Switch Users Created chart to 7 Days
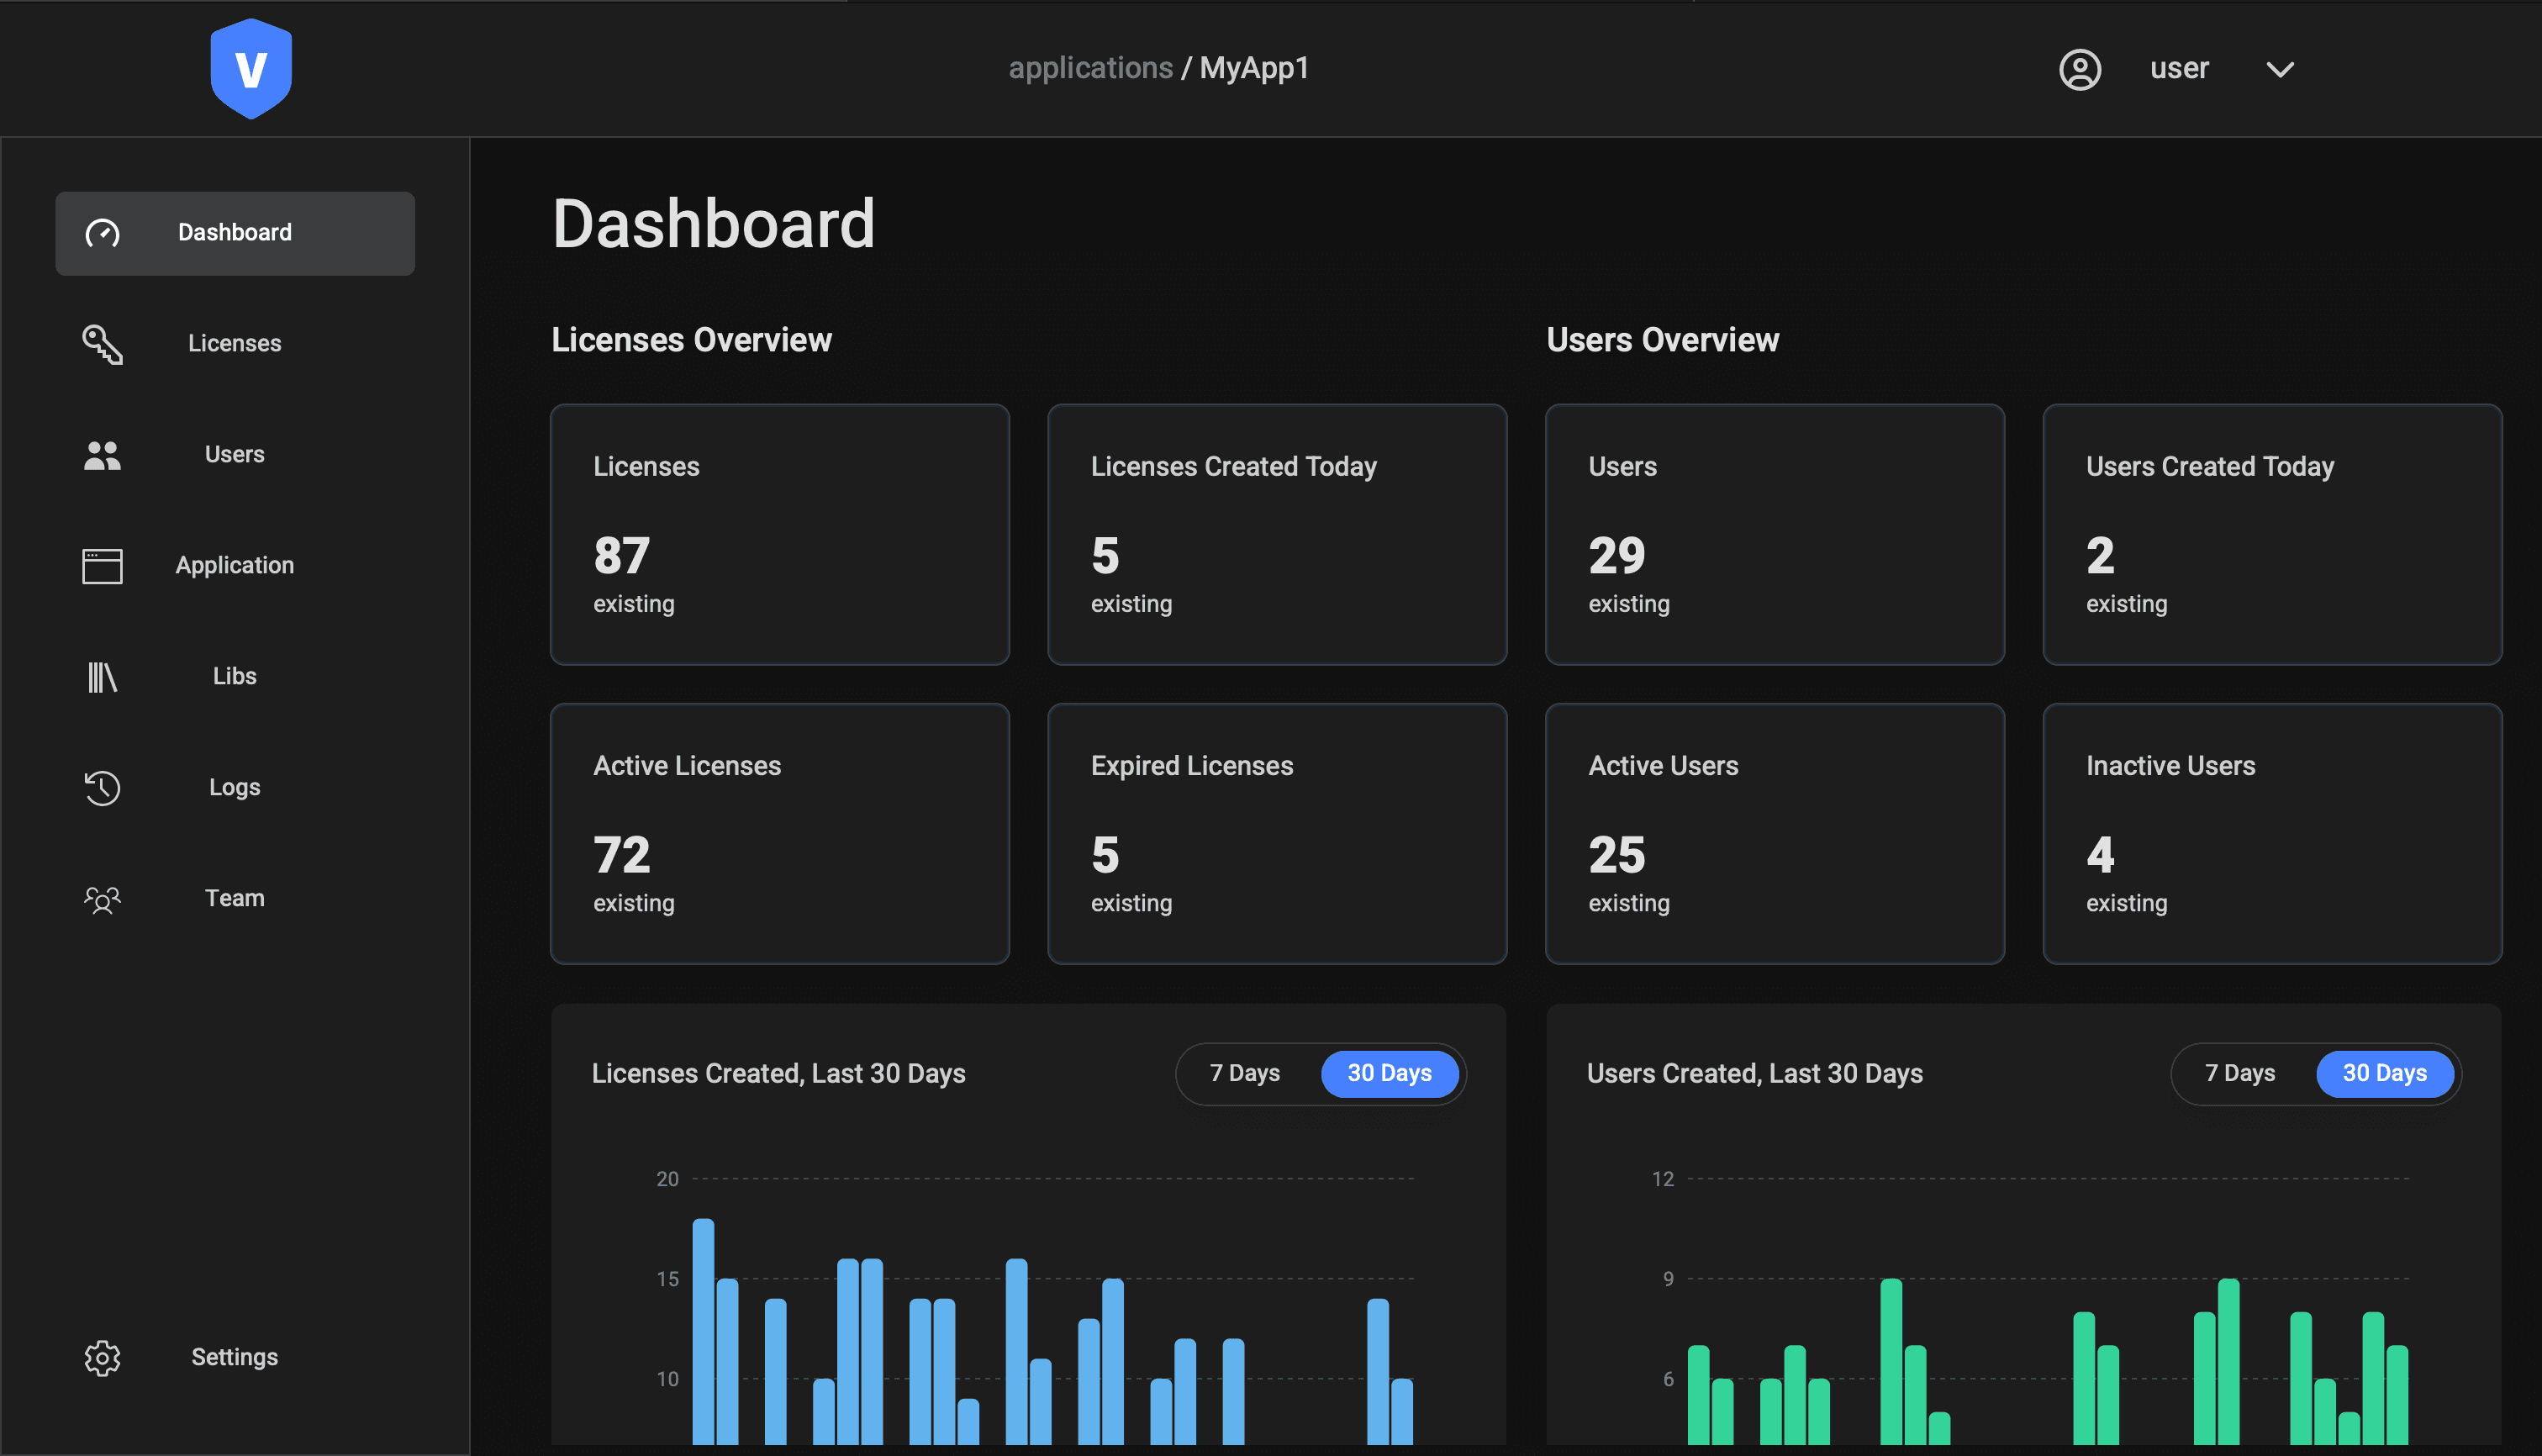Viewport: 2542px width, 1456px height. [2240, 1073]
